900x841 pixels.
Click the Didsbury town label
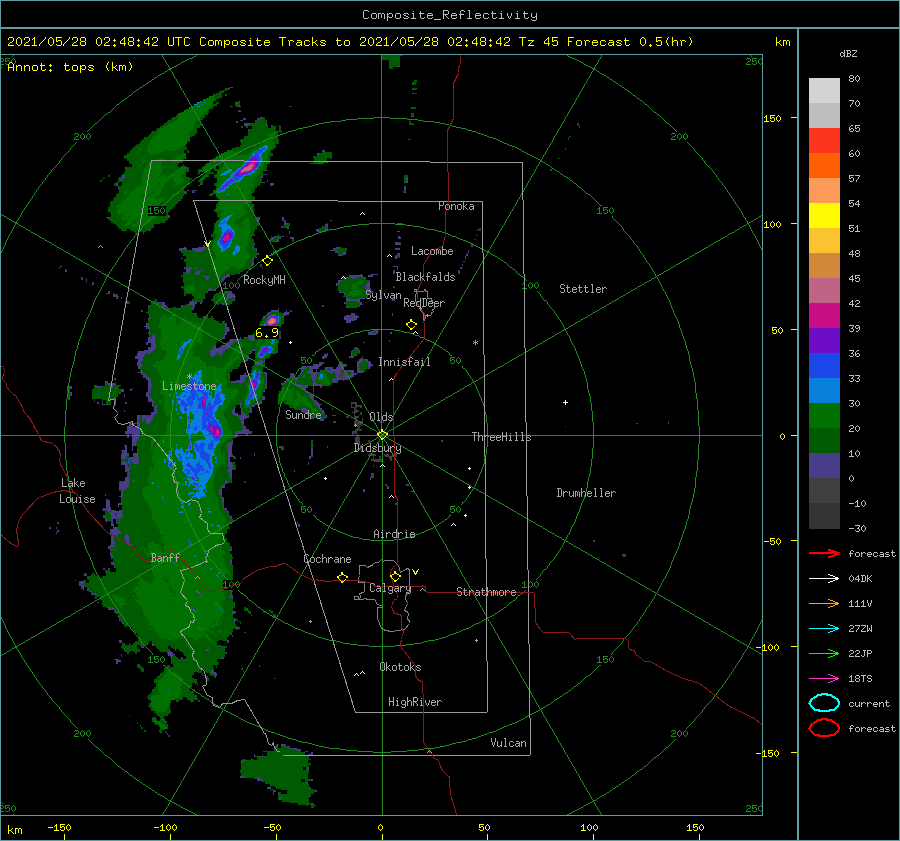(x=377, y=448)
